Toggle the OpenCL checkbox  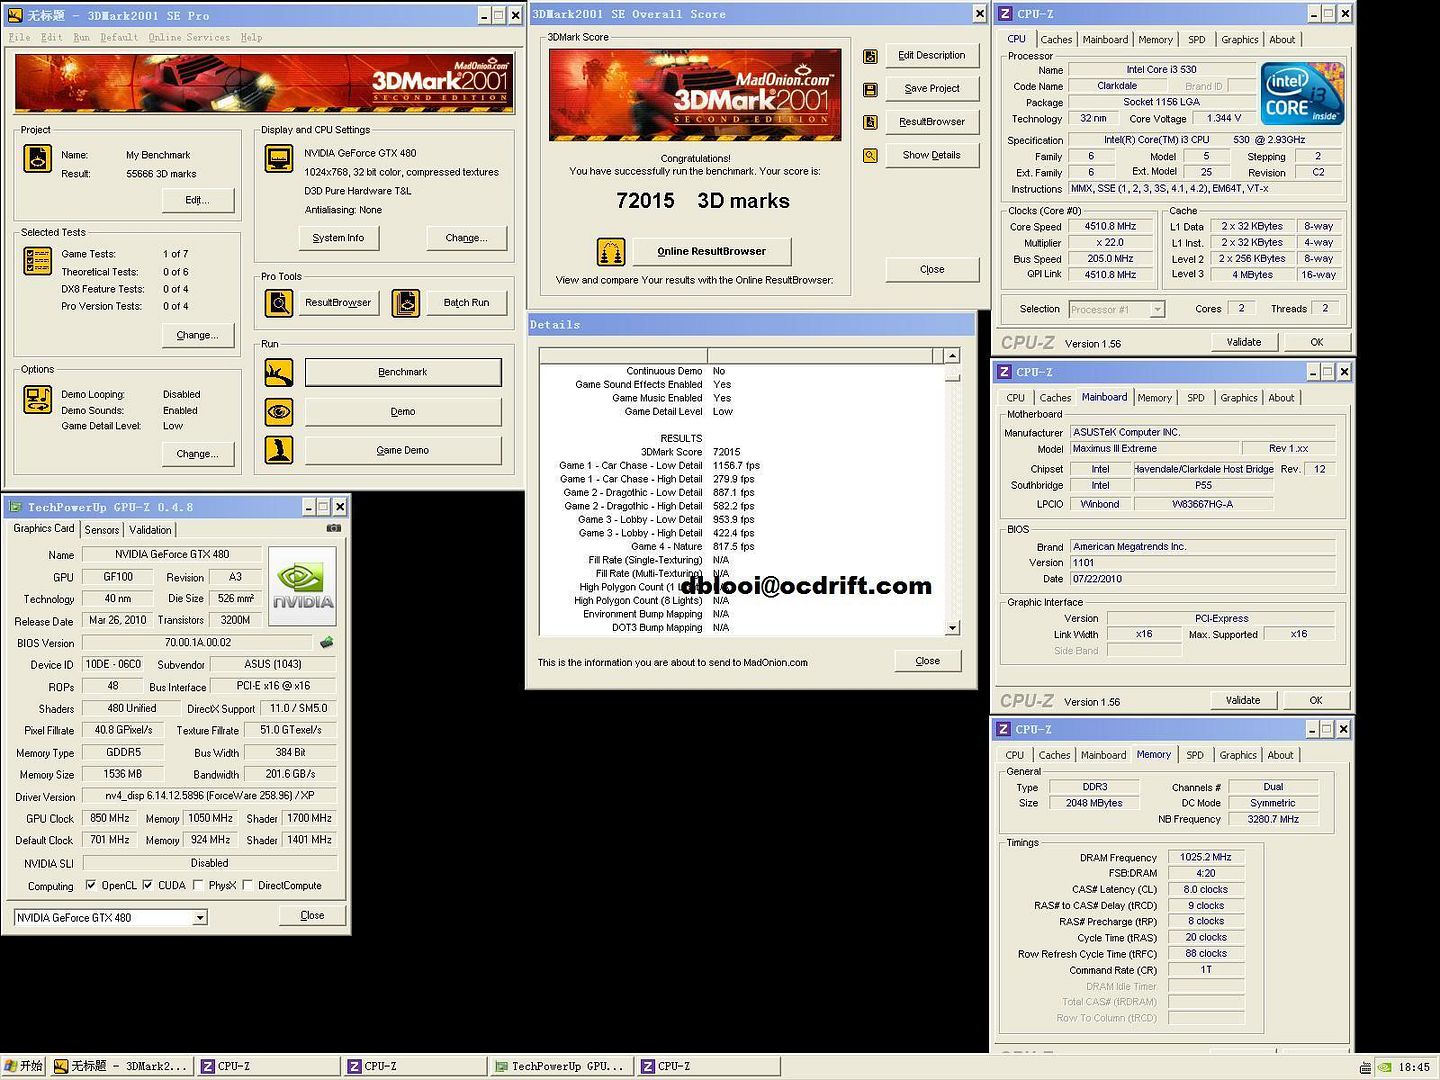pos(91,885)
